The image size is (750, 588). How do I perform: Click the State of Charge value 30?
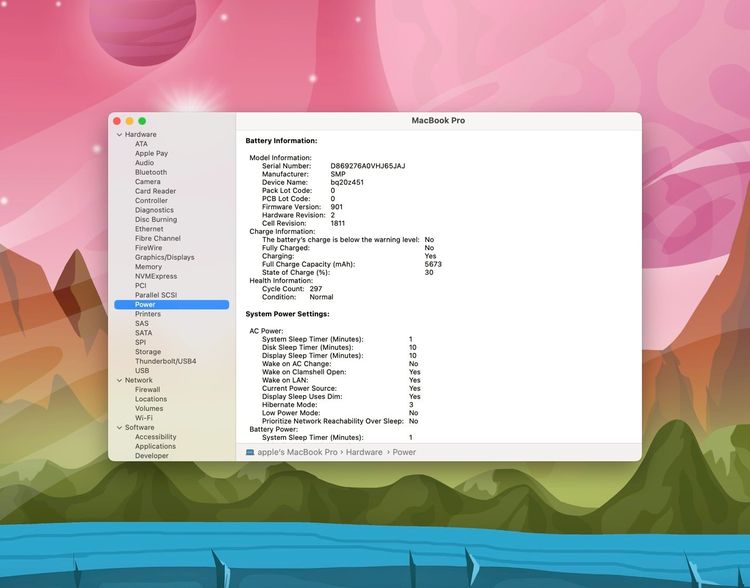point(429,273)
